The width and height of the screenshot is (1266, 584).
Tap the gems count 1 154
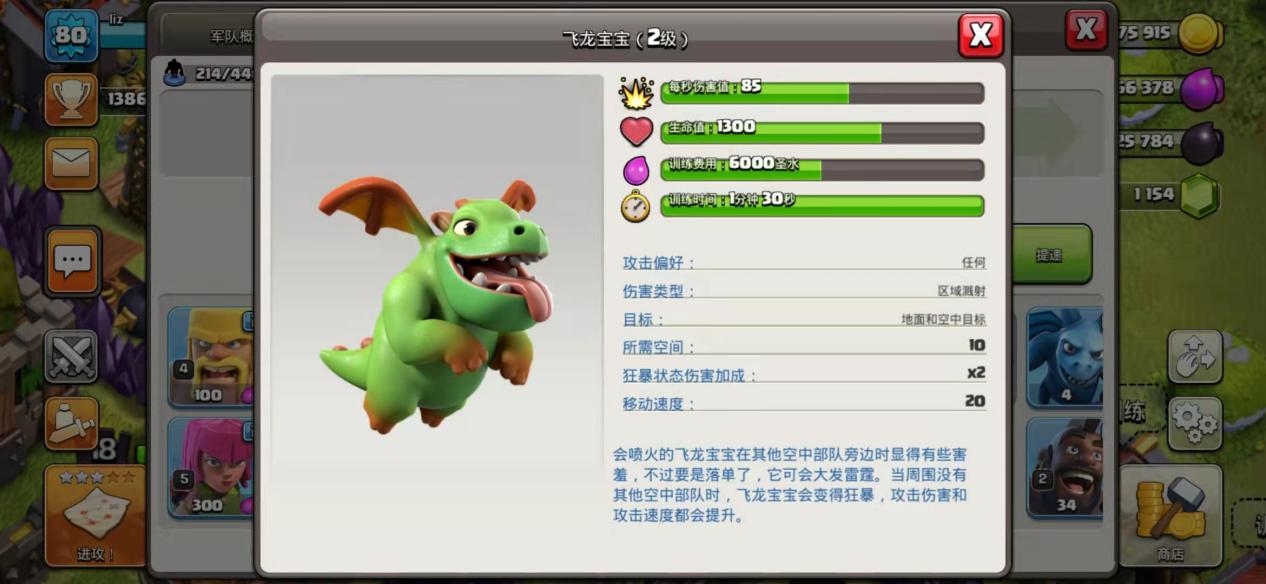pos(1154,194)
